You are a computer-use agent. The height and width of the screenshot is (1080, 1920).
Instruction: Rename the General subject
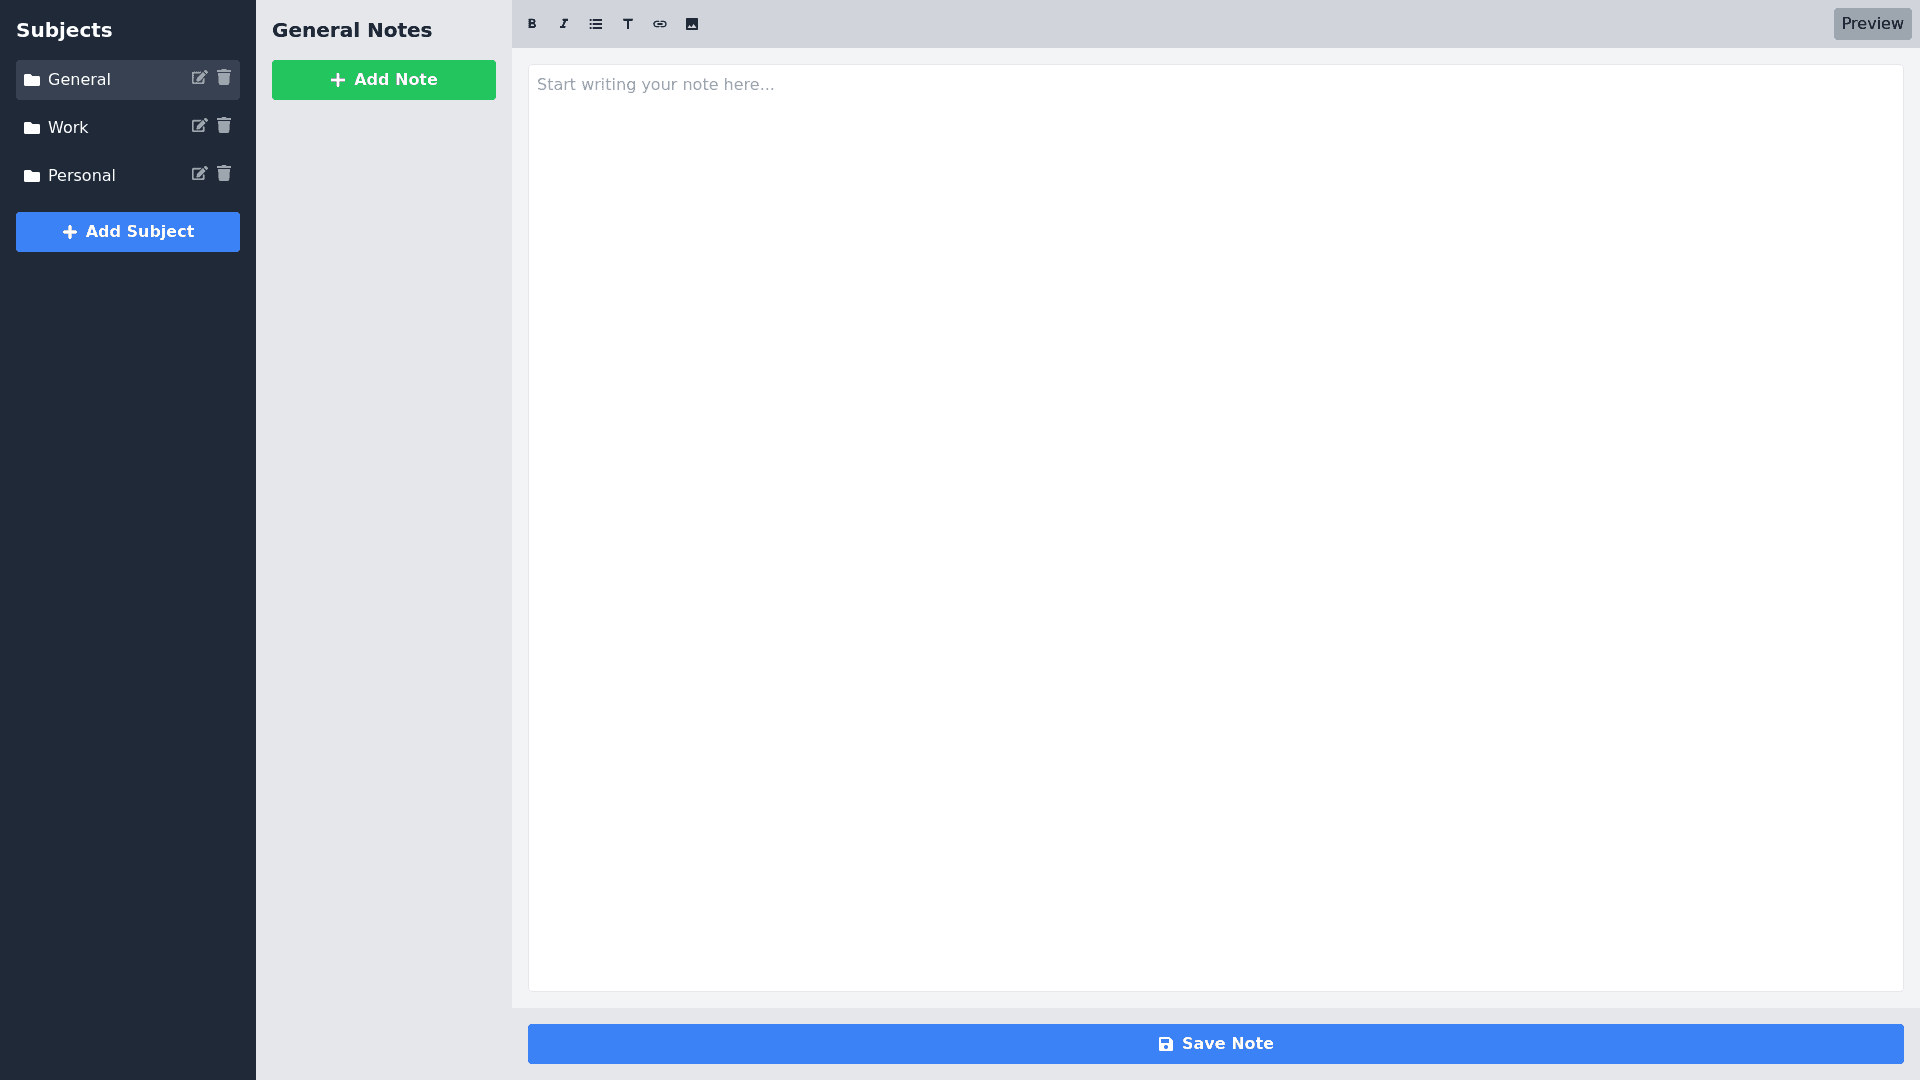click(200, 77)
